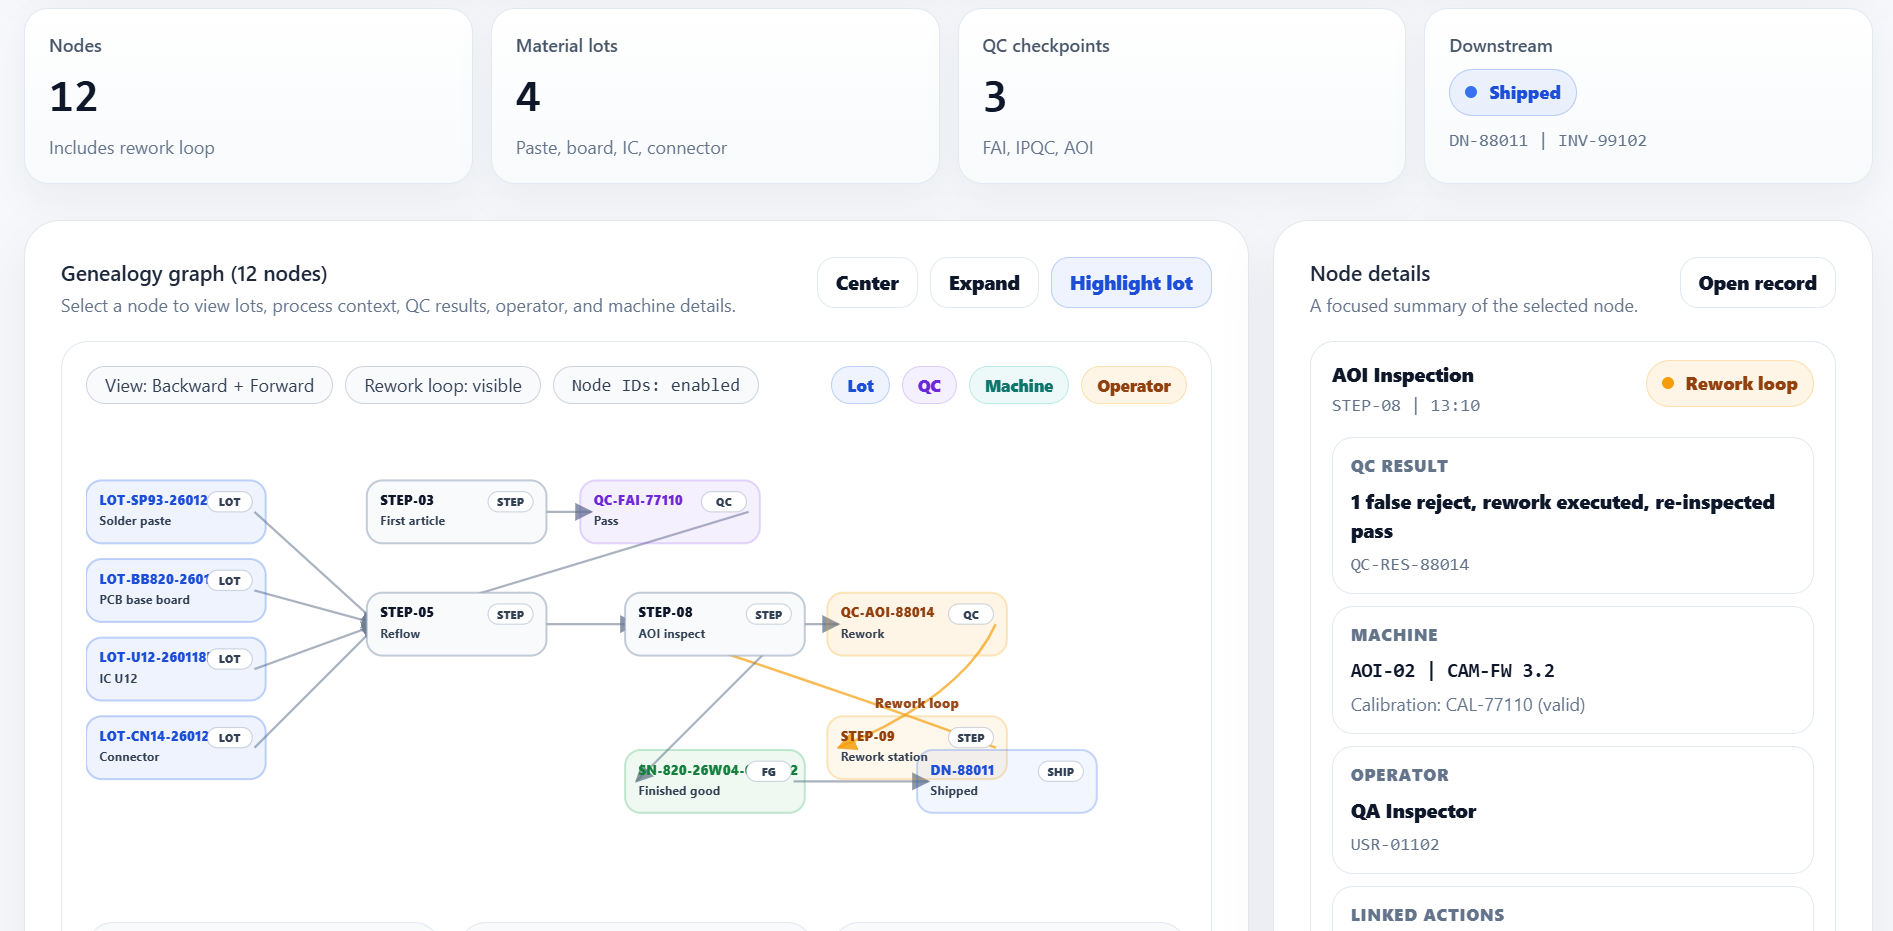Viewport: 1893px width, 931px height.
Task: Select the PCB base board lot node
Action: click(175, 590)
